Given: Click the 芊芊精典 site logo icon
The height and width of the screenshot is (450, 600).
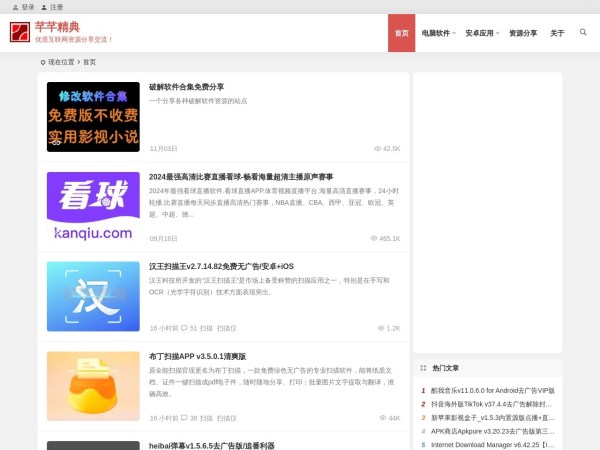Looking at the screenshot, I should coord(20,33).
